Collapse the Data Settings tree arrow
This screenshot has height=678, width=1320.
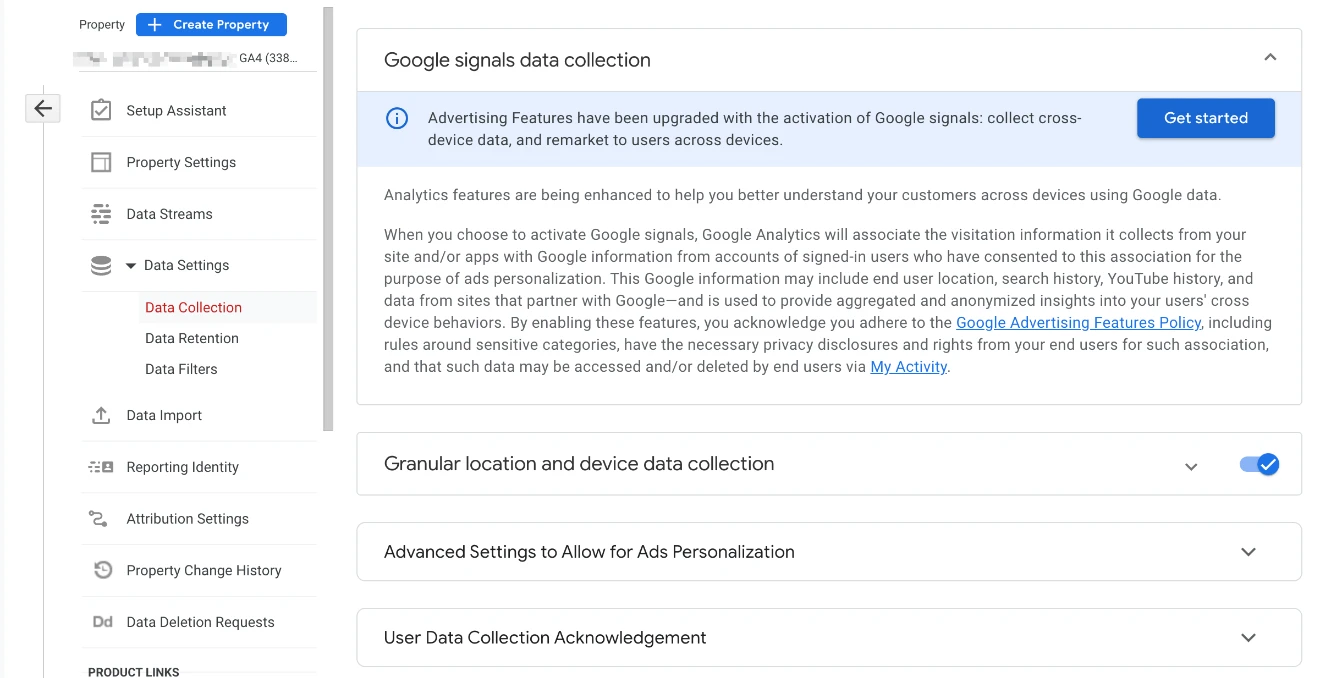pyautogui.click(x=130, y=266)
